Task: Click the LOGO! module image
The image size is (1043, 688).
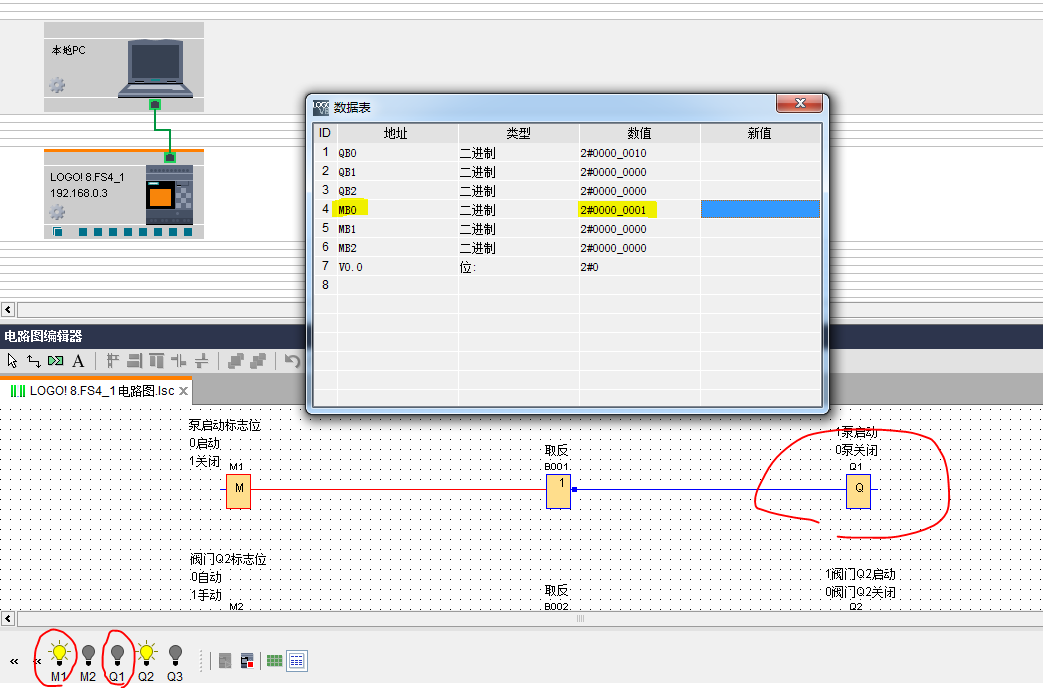Action: (x=170, y=194)
